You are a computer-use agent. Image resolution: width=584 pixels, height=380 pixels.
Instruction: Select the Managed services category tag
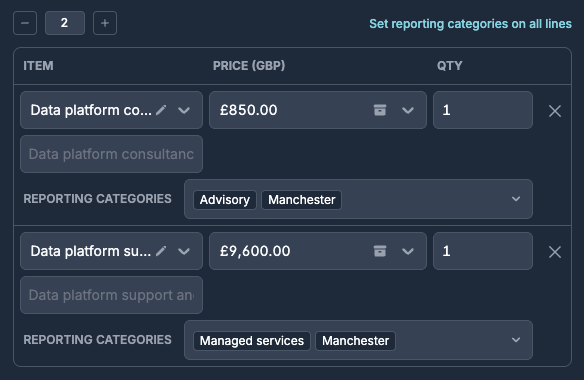[x=252, y=341]
